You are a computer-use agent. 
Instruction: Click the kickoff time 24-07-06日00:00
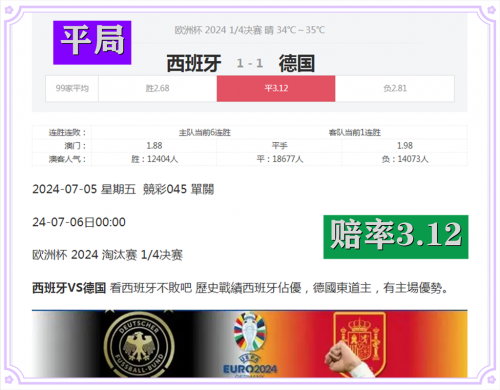coord(79,222)
